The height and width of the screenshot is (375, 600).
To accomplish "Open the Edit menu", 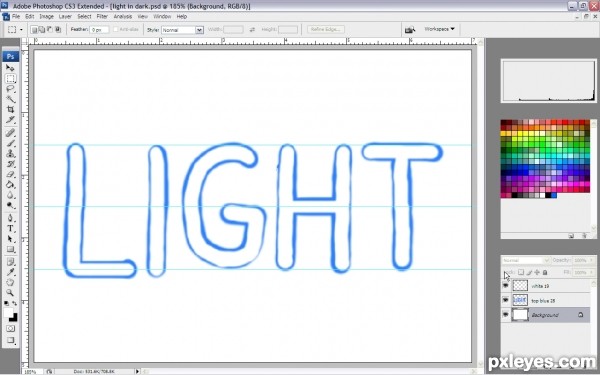I will (30, 16).
